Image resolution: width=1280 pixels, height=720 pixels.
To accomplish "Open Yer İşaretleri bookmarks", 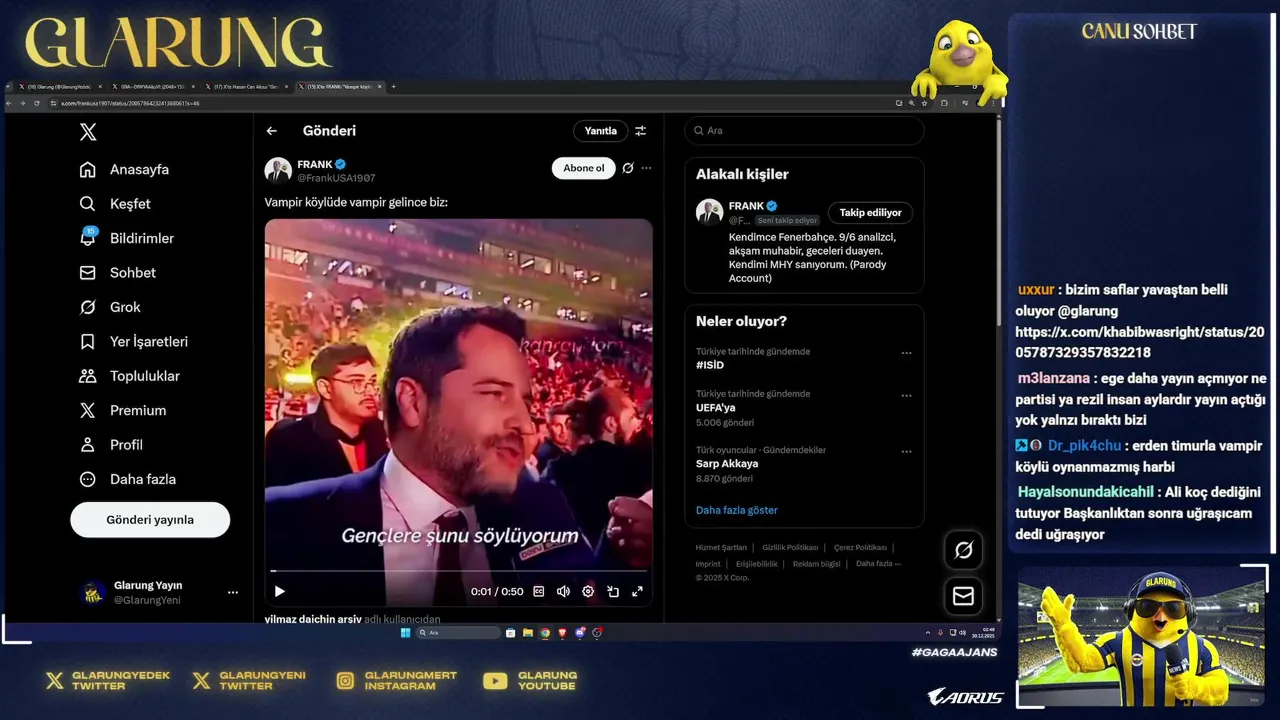I will (x=134, y=342).
